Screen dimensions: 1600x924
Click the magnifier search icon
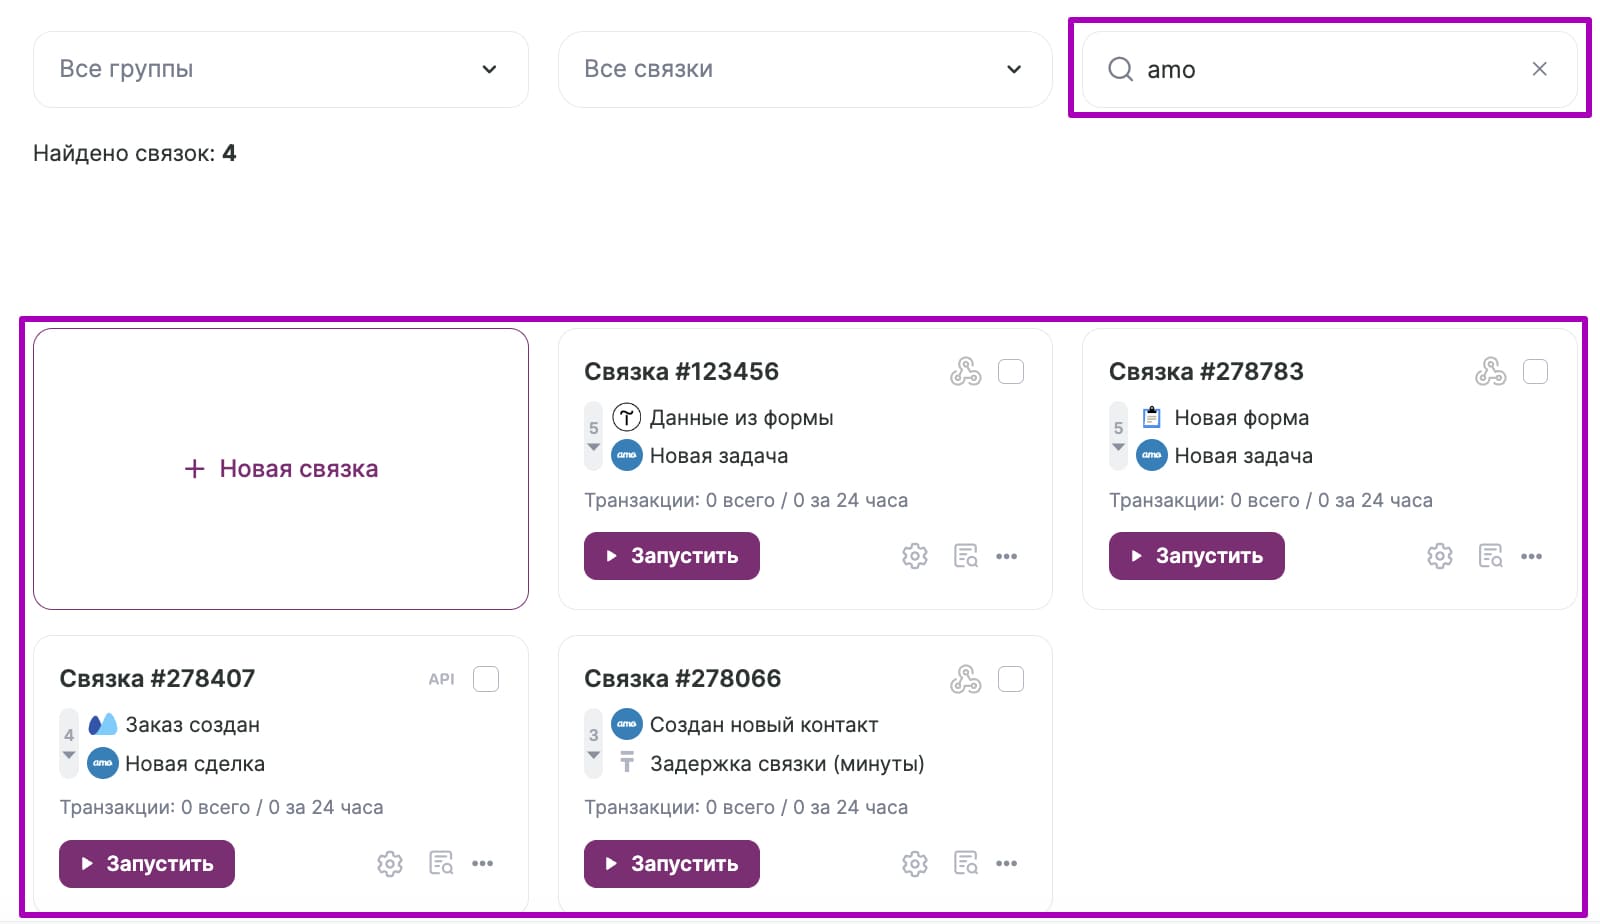pos(1120,69)
